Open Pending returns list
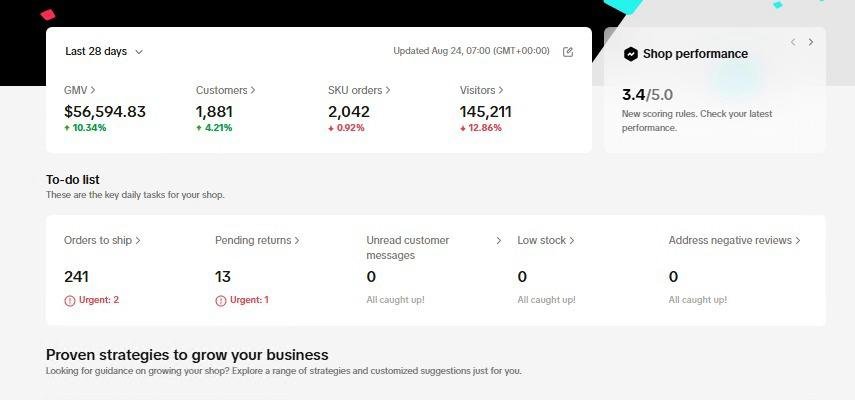The image size is (855, 400). 257,240
